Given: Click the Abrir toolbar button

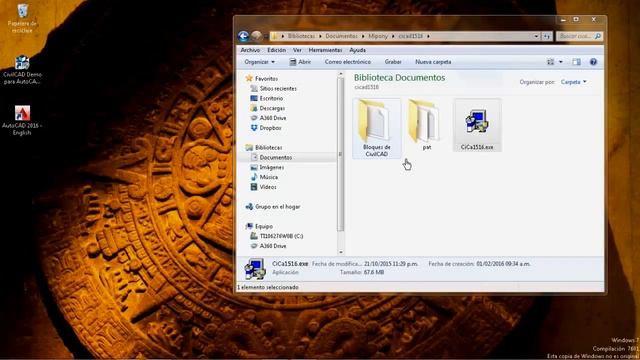Looking at the screenshot, I should click(300, 62).
